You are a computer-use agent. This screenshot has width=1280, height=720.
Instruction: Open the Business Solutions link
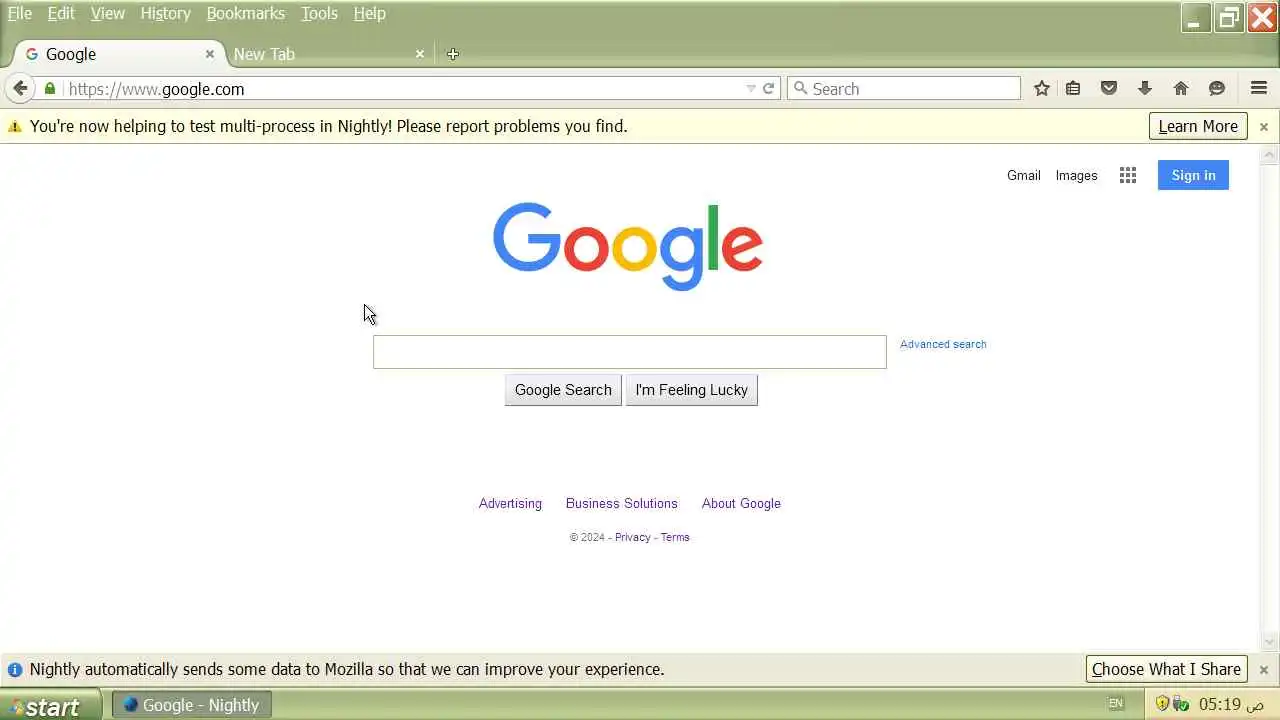point(622,503)
